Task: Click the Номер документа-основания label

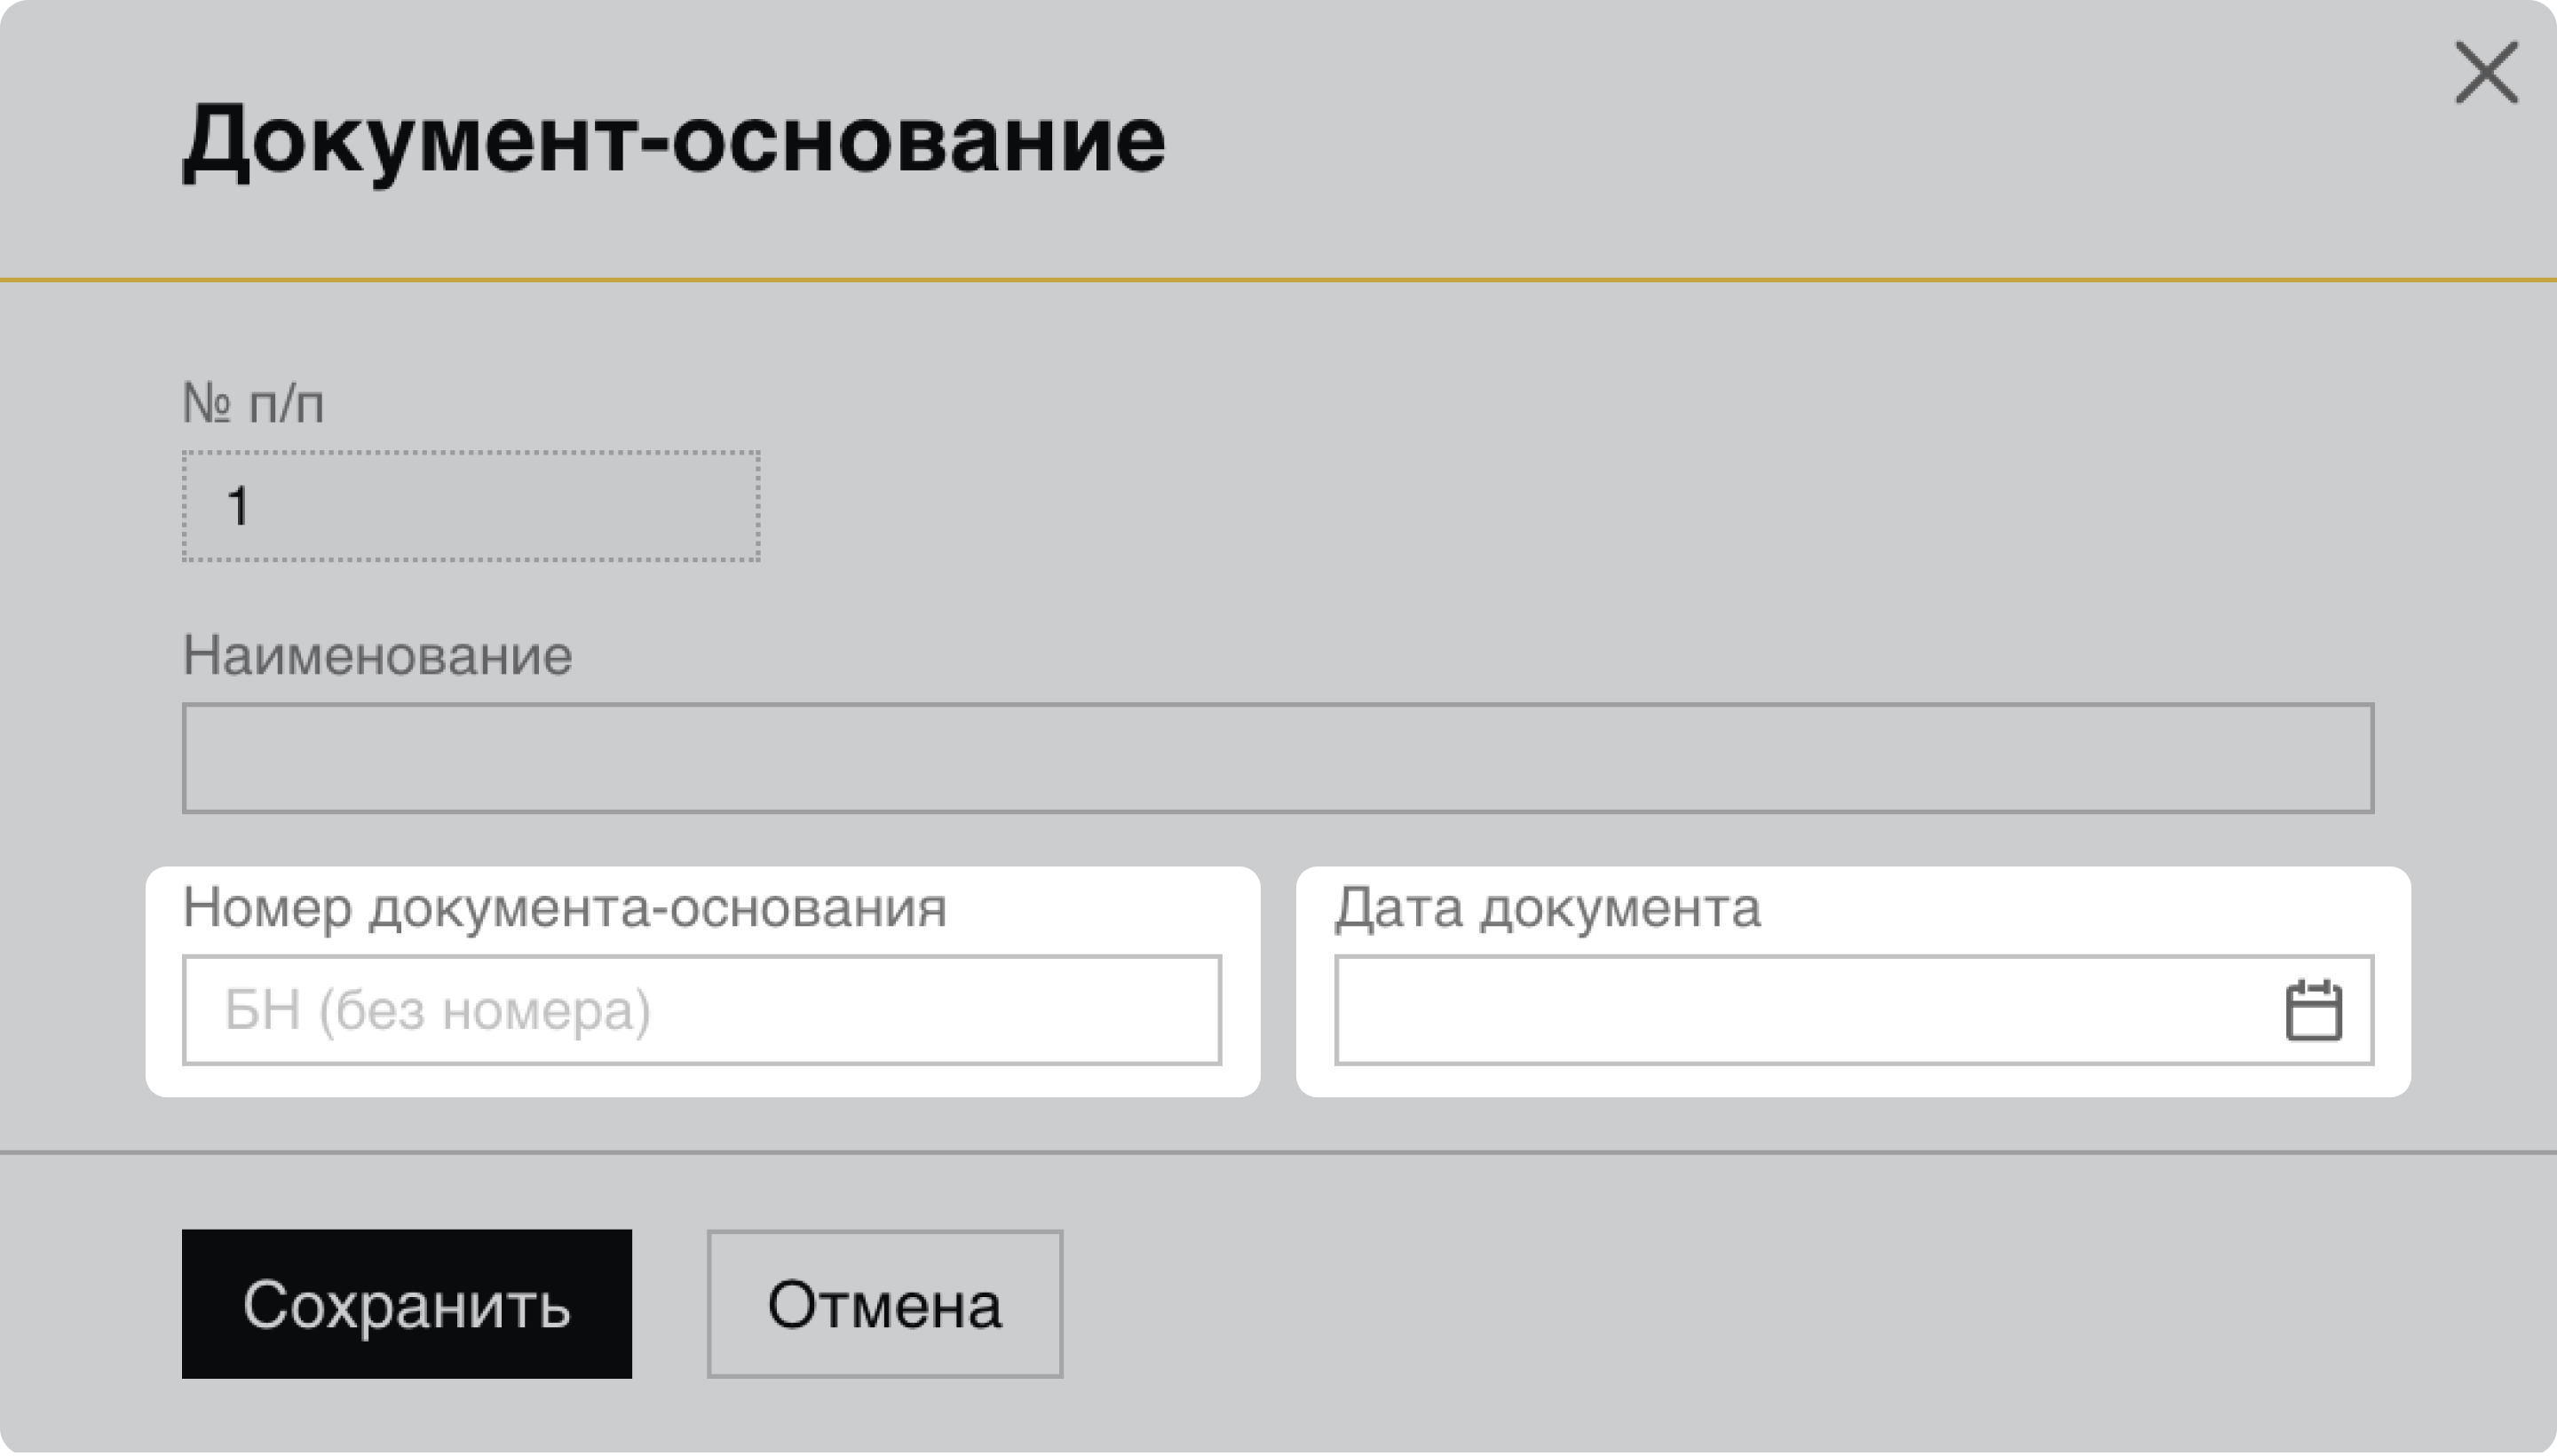Action: point(564,908)
